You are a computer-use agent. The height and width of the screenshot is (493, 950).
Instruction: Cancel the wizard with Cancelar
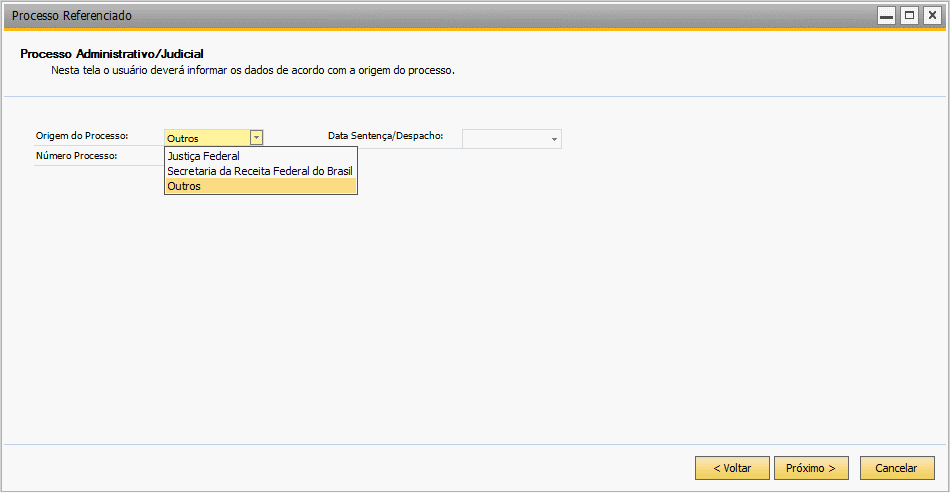897,468
